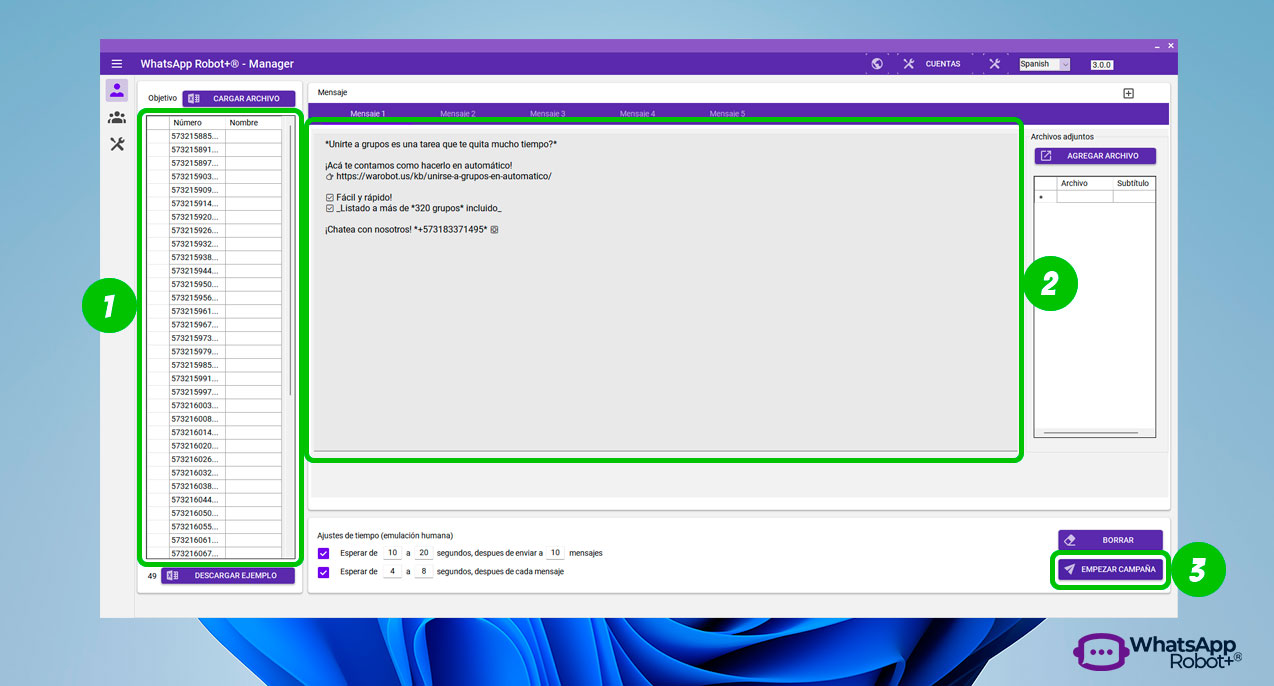This screenshot has height=686, width=1274.
Task: Click the attachments horizontal scrollbar
Action: 1091,433
